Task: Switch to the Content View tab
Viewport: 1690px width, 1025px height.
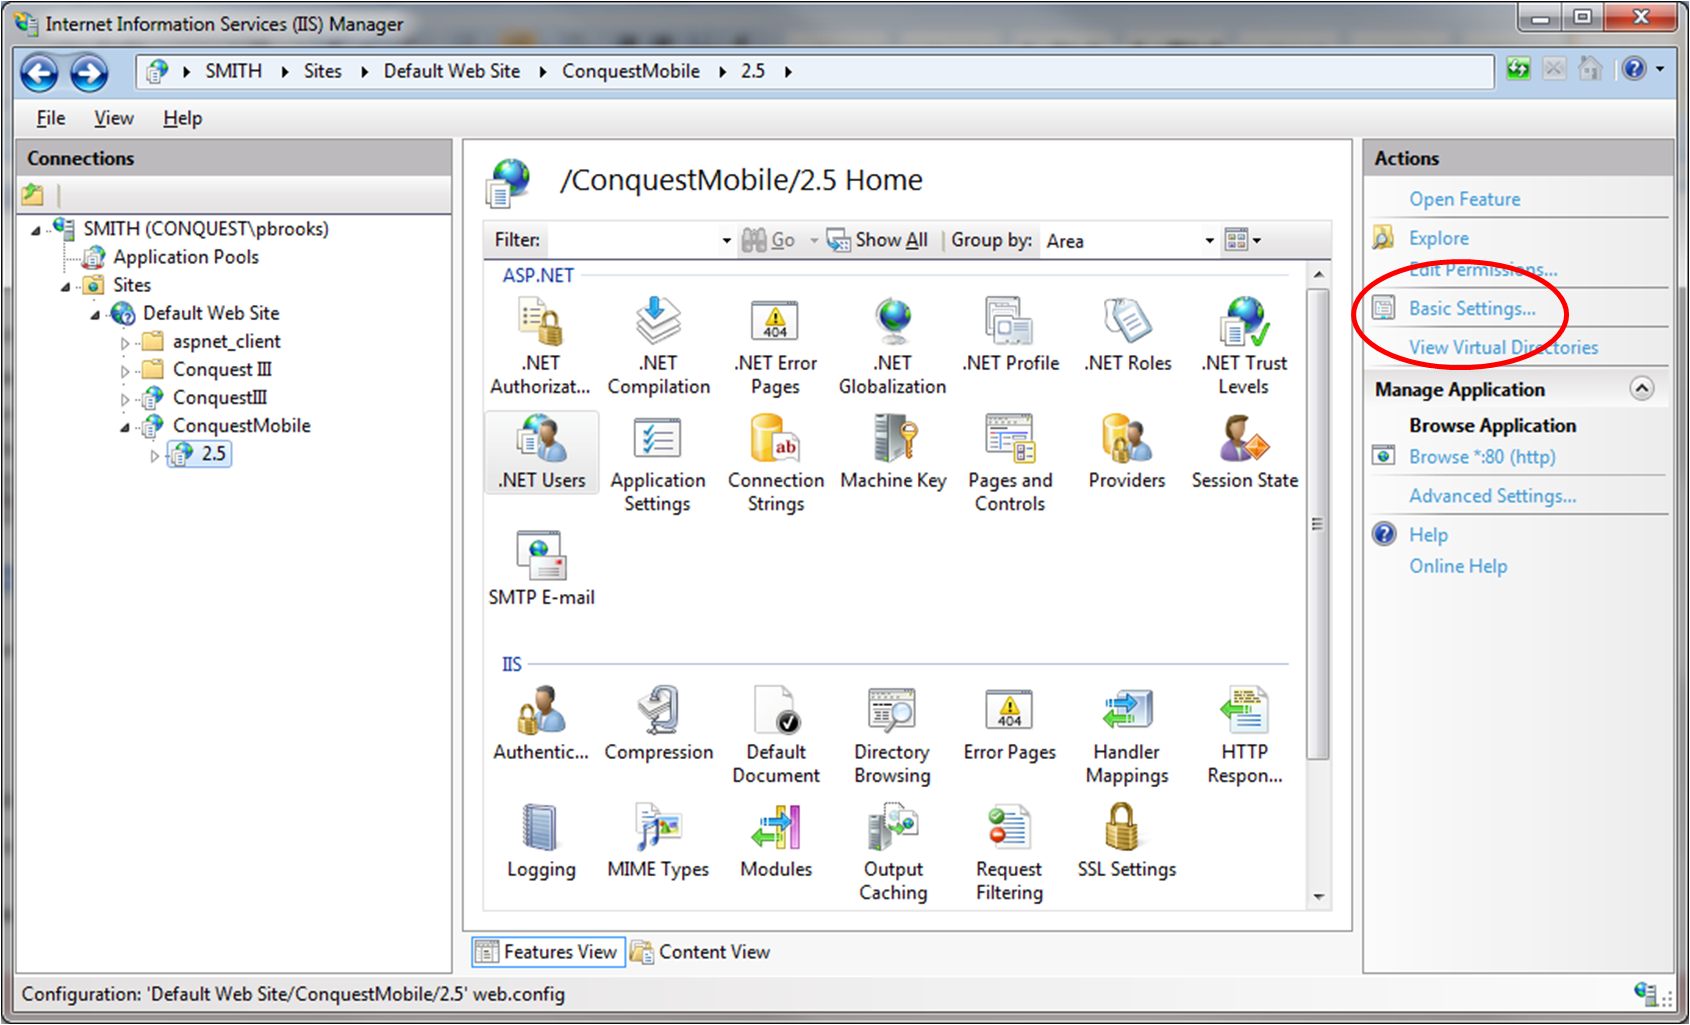Action: click(x=700, y=952)
